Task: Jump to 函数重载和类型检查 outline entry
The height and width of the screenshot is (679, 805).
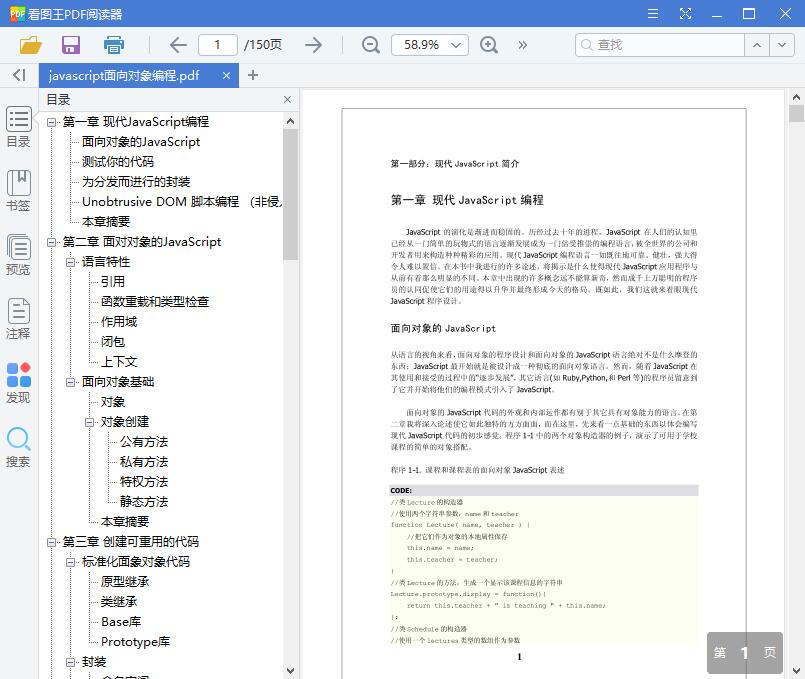Action: pyautogui.click(x=155, y=302)
